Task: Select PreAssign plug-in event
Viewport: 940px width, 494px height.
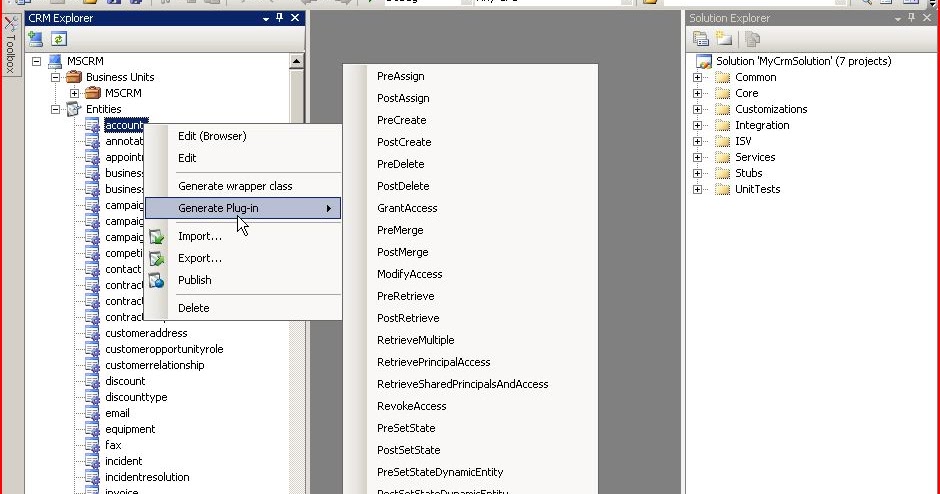Action: 400,76
